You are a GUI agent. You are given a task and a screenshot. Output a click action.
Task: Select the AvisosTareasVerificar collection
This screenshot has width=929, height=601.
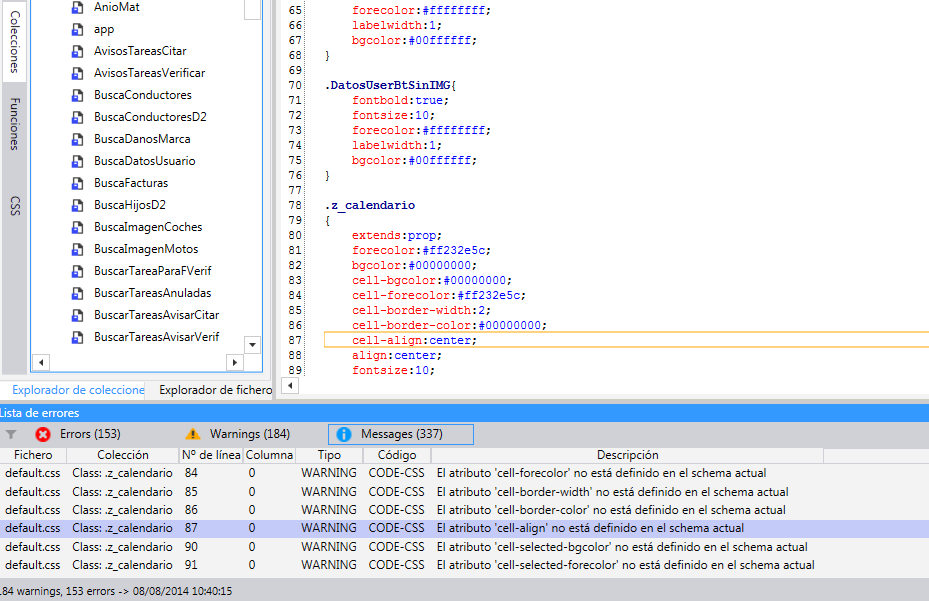pos(149,73)
